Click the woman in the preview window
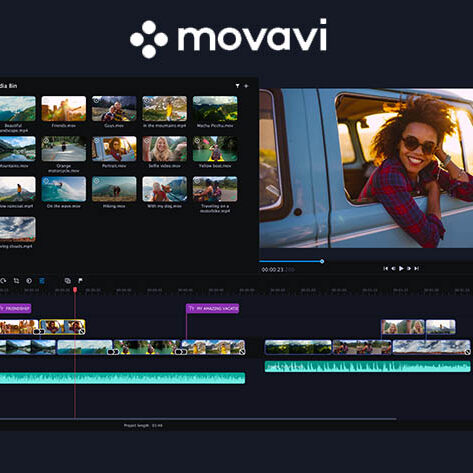 417,170
